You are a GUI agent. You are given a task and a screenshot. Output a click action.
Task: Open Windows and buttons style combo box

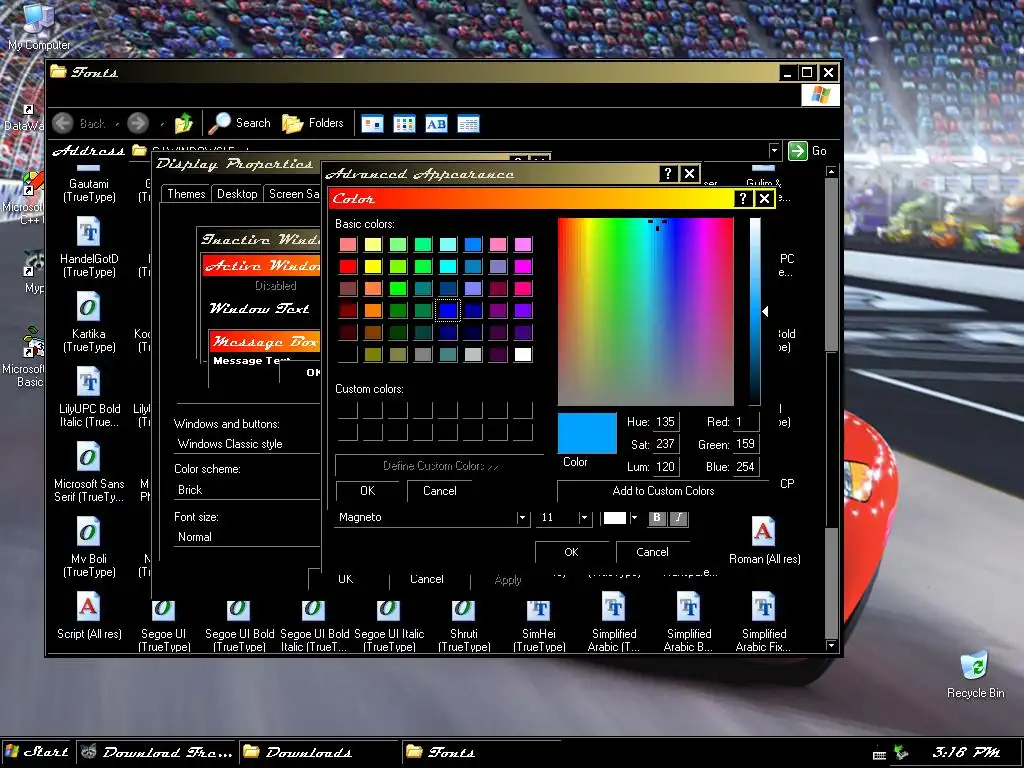(x=248, y=444)
